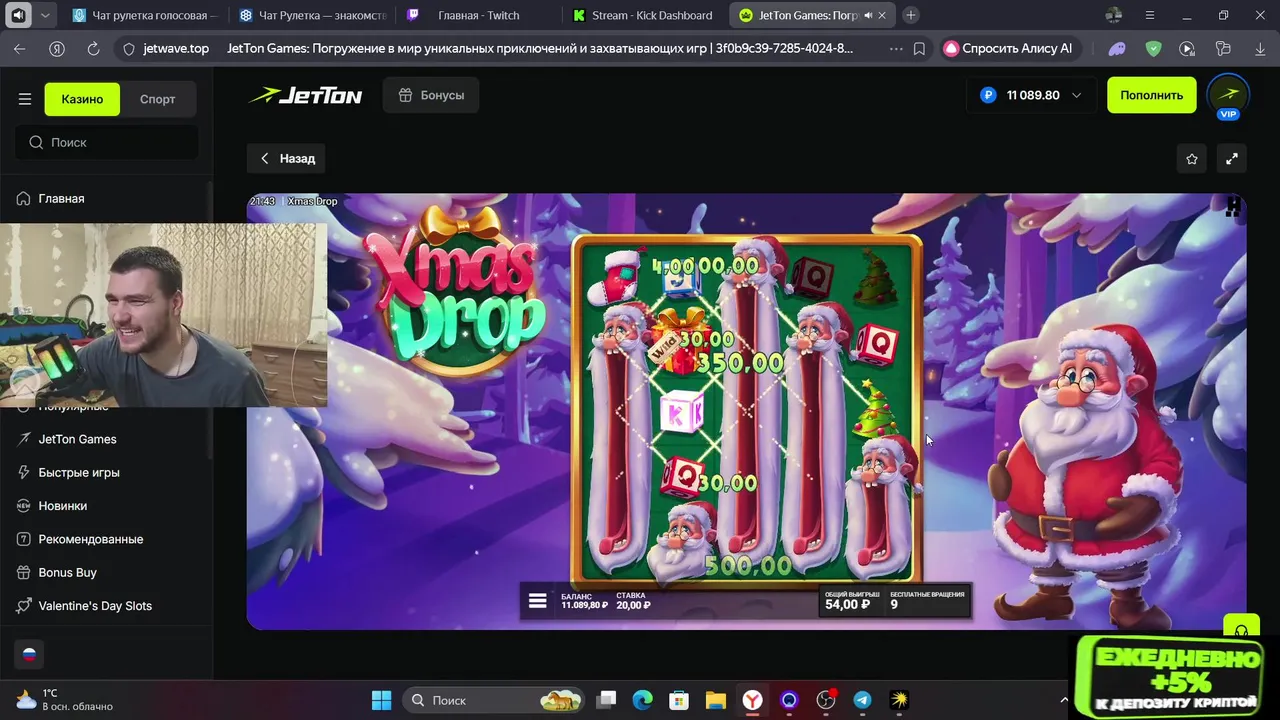Open weather widget showing 1°C
This screenshot has height=720, width=1280.
coord(65,700)
